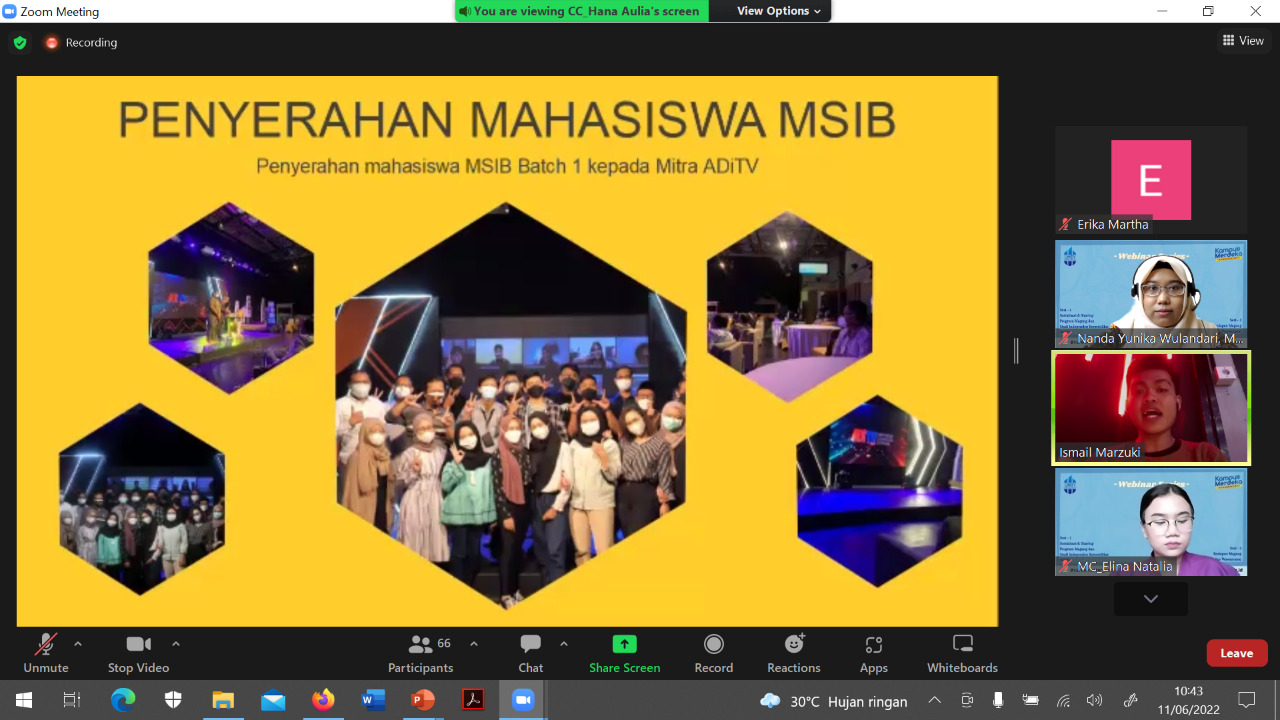This screenshot has height=720, width=1280.
Task: Start recording with Record button
Action: click(713, 654)
